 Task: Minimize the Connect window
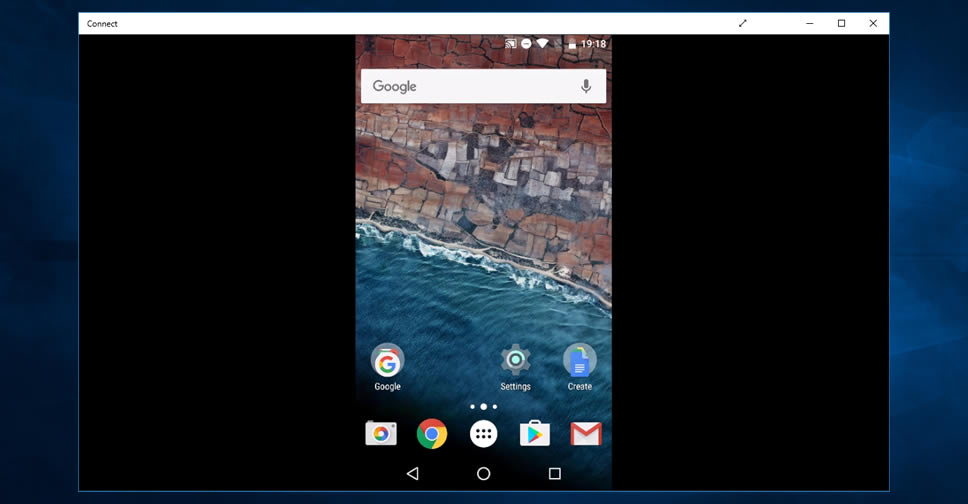(809, 23)
